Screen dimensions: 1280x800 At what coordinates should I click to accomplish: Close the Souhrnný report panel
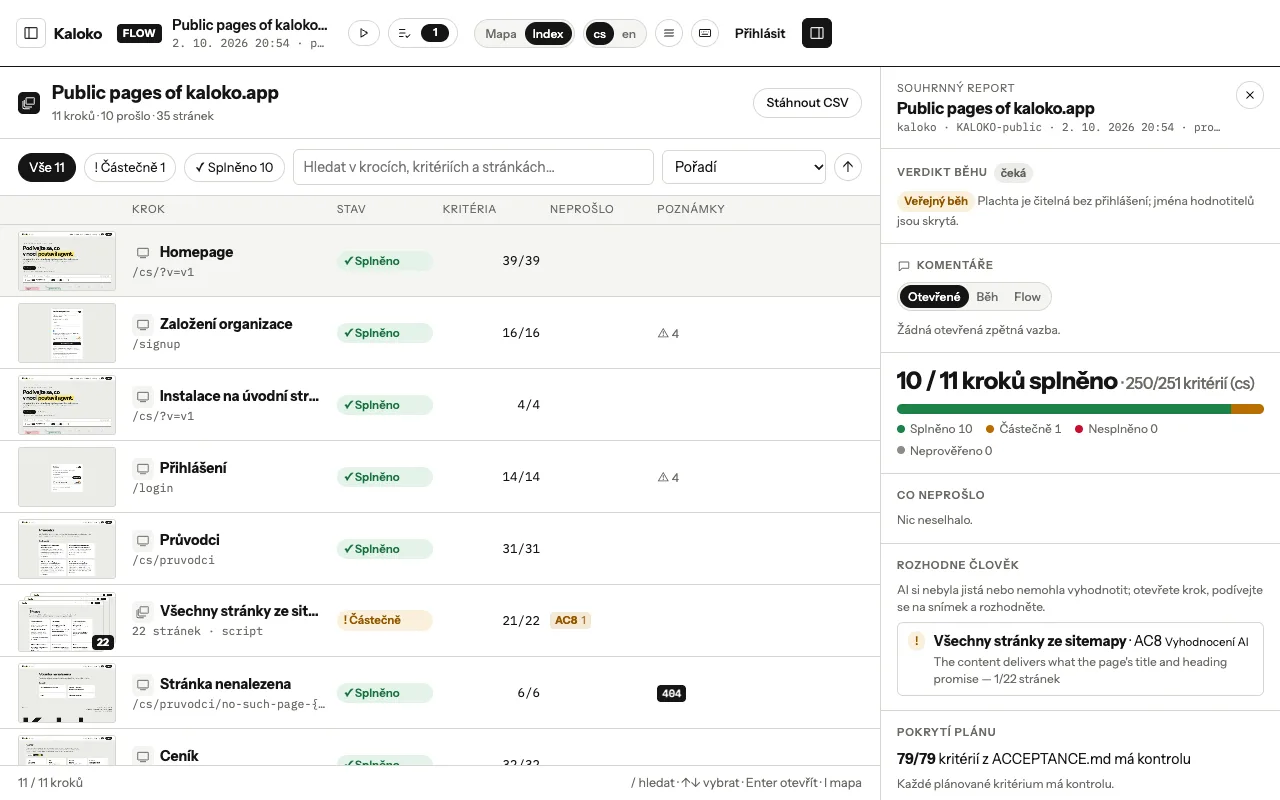(1250, 95)
